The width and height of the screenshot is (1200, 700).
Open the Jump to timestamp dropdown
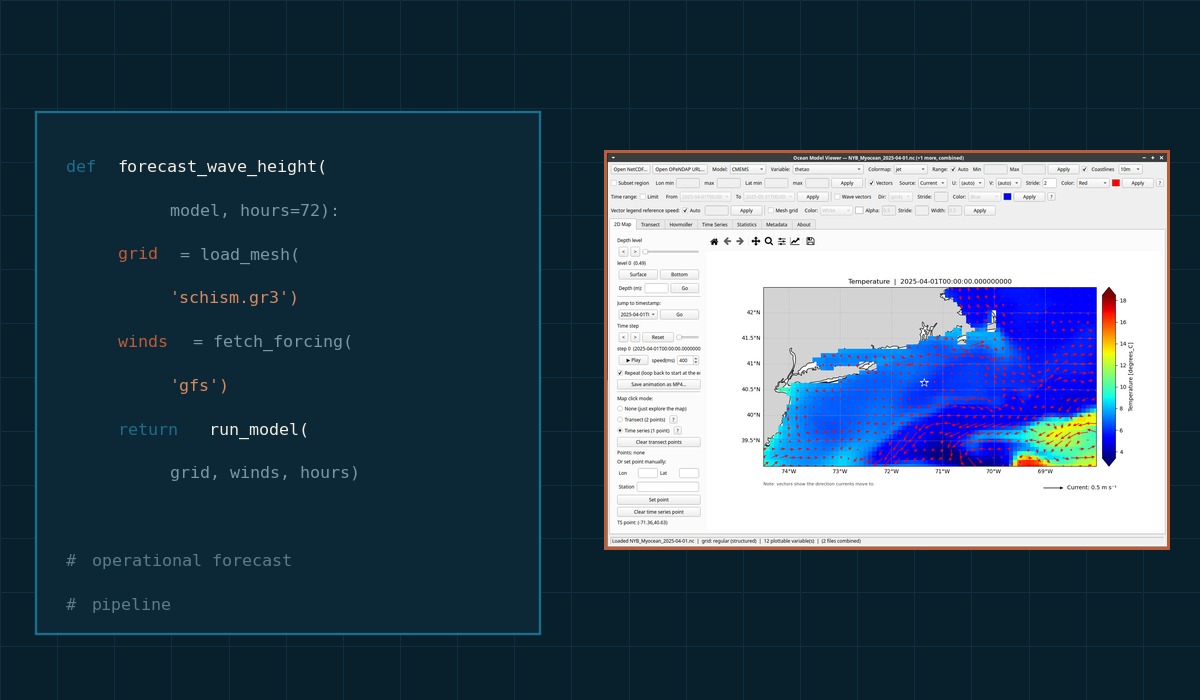tap(638, 314)
